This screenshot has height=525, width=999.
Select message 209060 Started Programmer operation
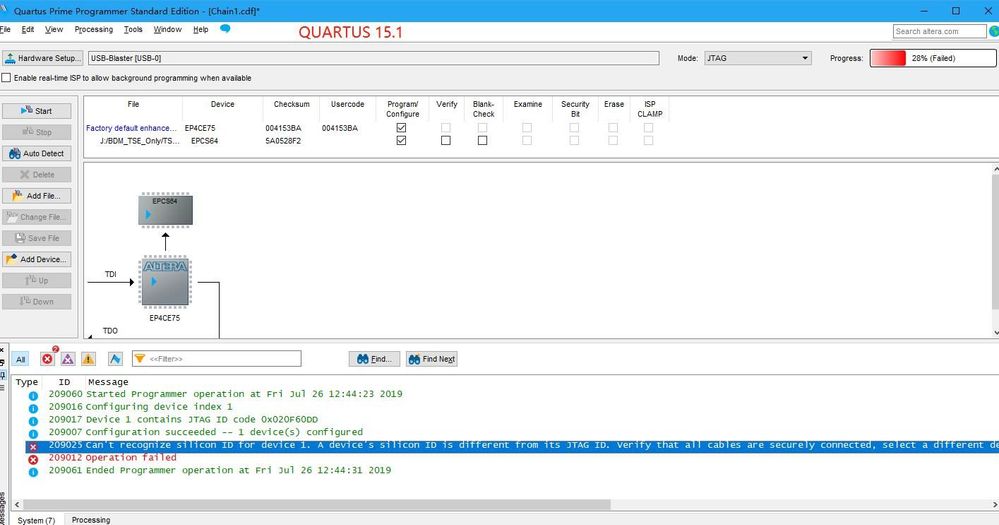pos(225,394)
